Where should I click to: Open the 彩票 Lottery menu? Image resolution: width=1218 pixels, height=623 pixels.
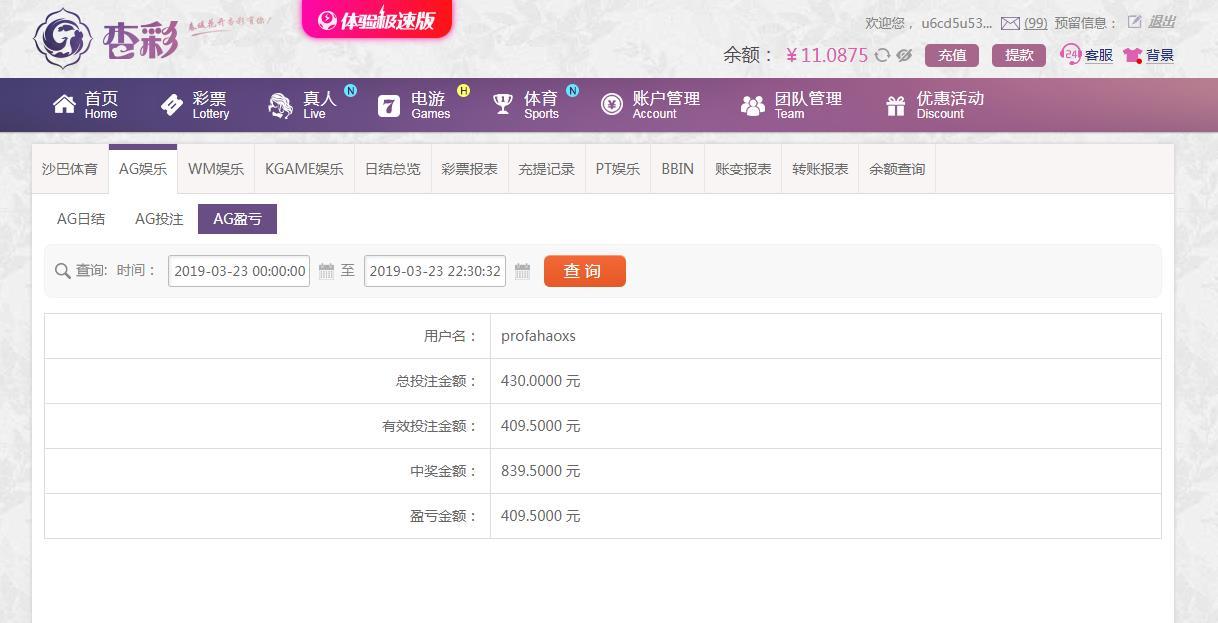(195, 105)
